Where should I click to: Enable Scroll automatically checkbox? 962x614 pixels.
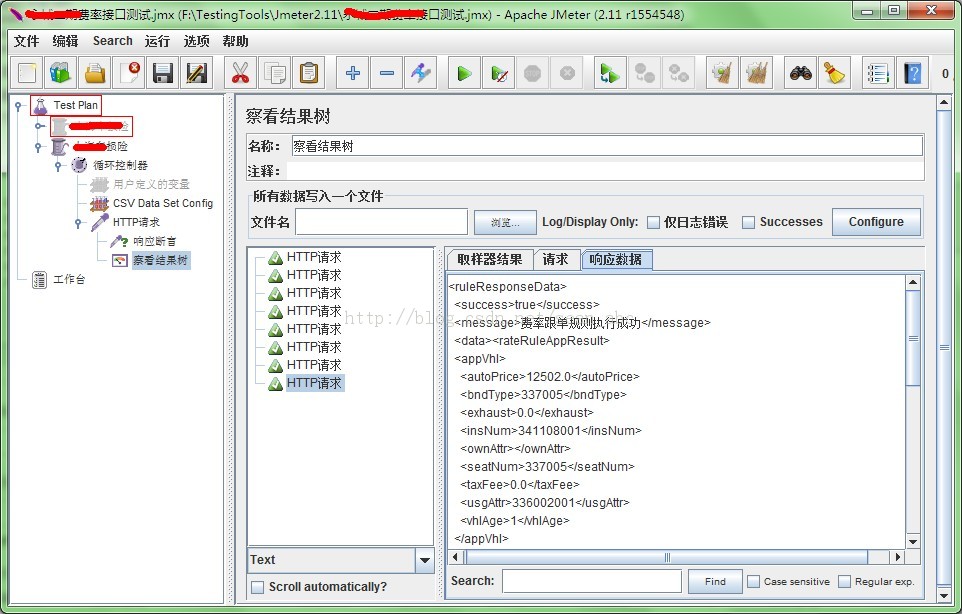point(258,587)
